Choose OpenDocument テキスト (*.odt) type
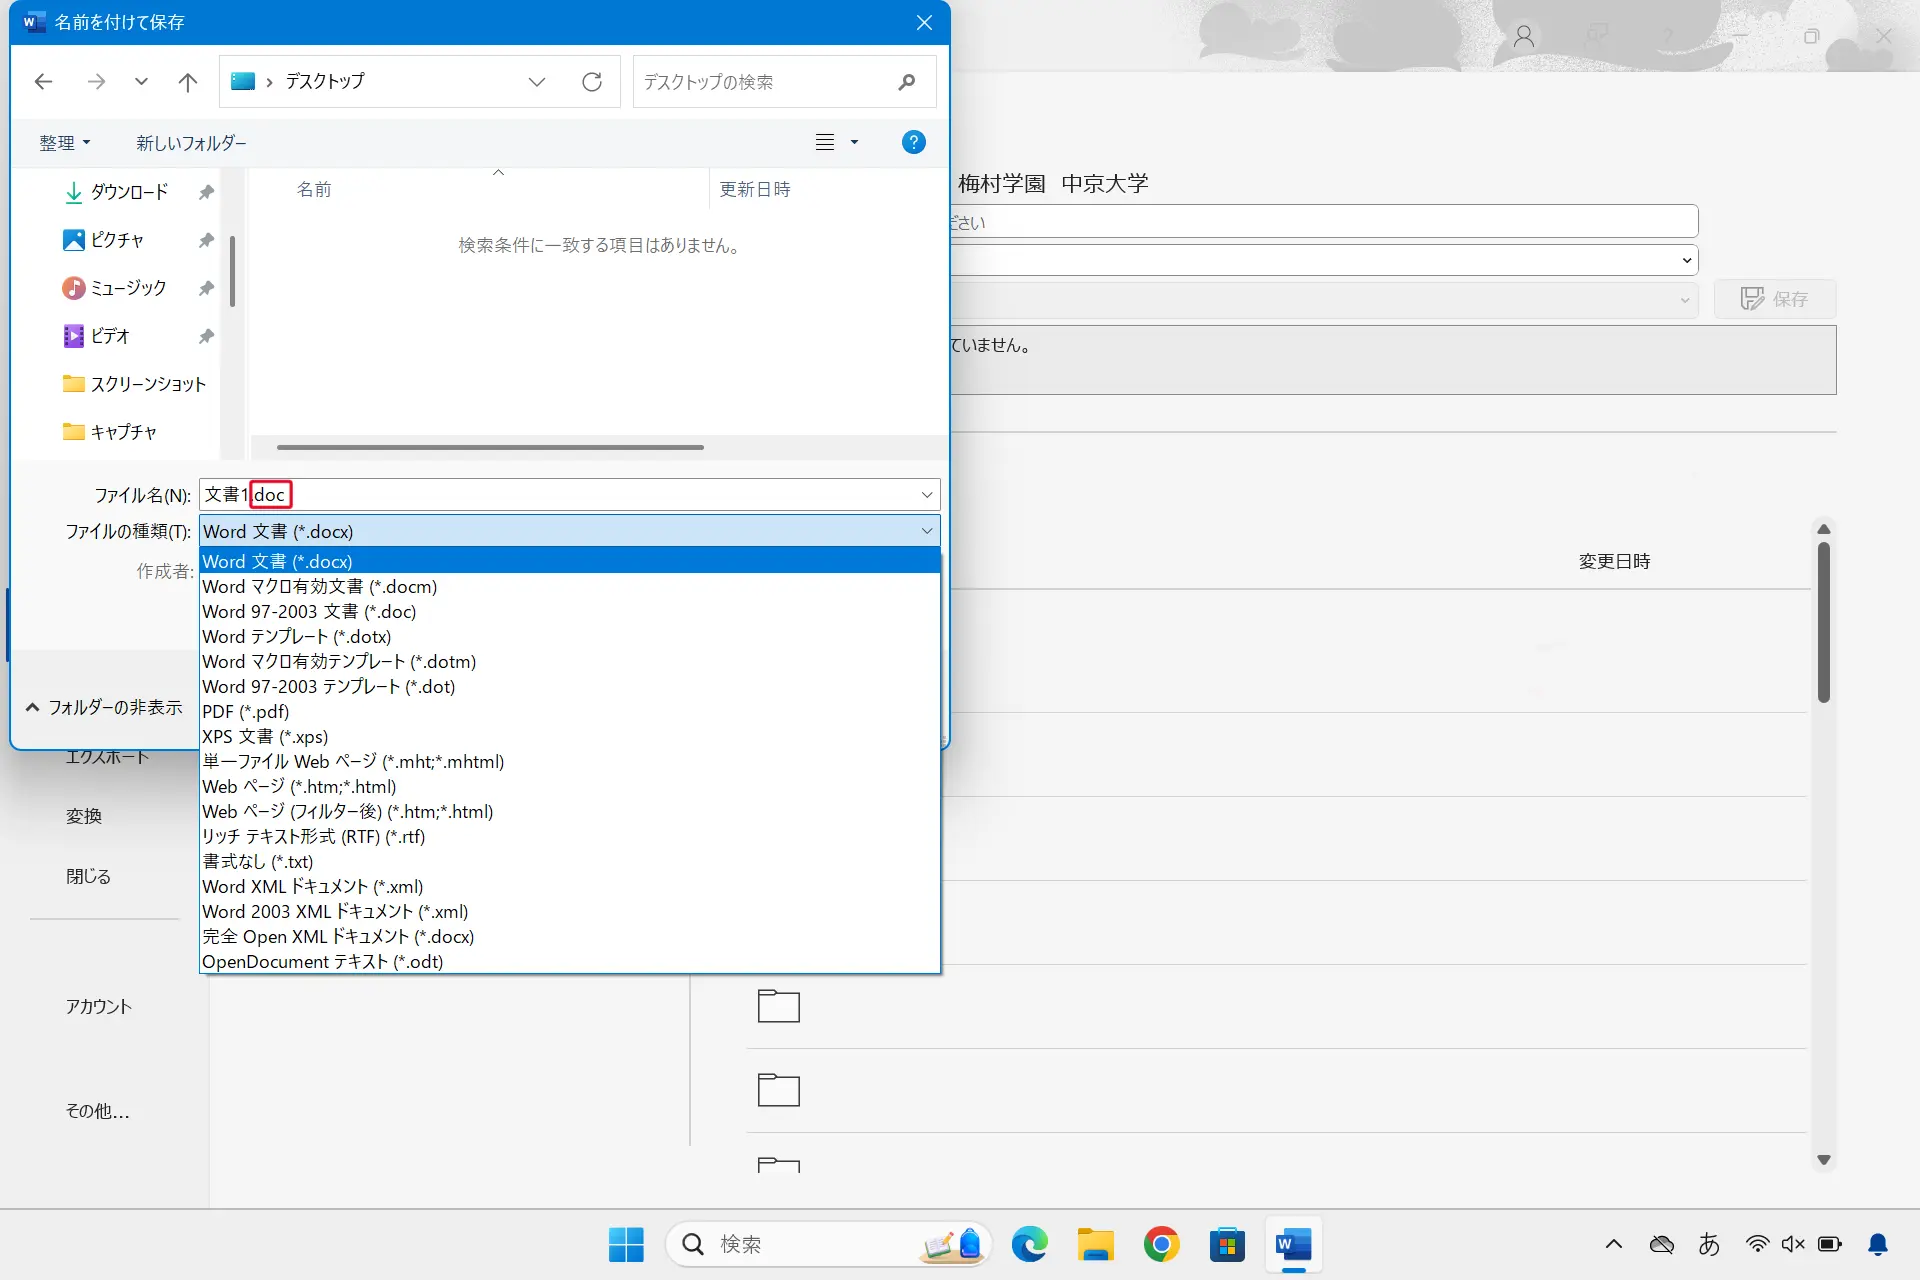 pyautogui.click(x=570, y=961)
